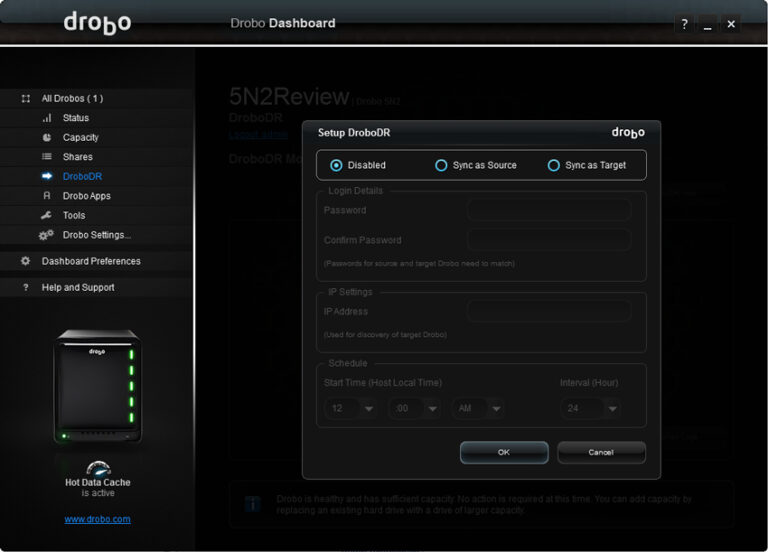The height and width of the screenshot is (552, 768).
Task: Click the Drobo 5N2 device image
Action: [x=97, y=386]
